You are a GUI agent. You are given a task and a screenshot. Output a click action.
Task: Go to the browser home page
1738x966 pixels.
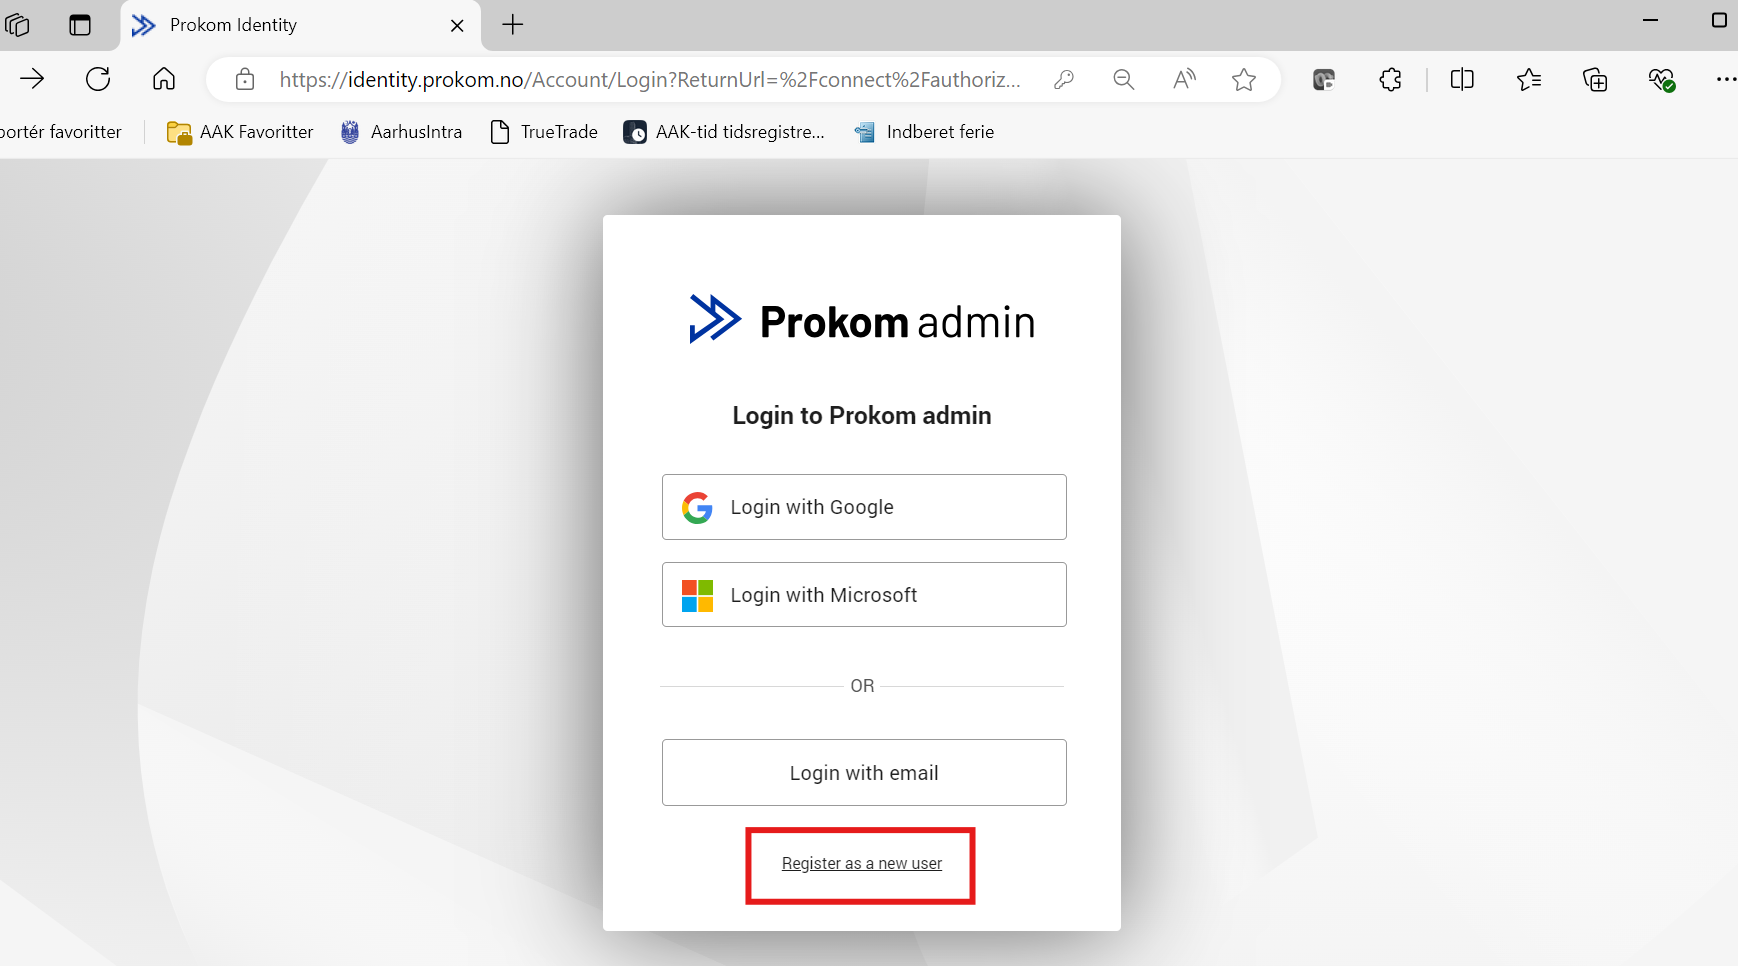[x=164, y=80]
